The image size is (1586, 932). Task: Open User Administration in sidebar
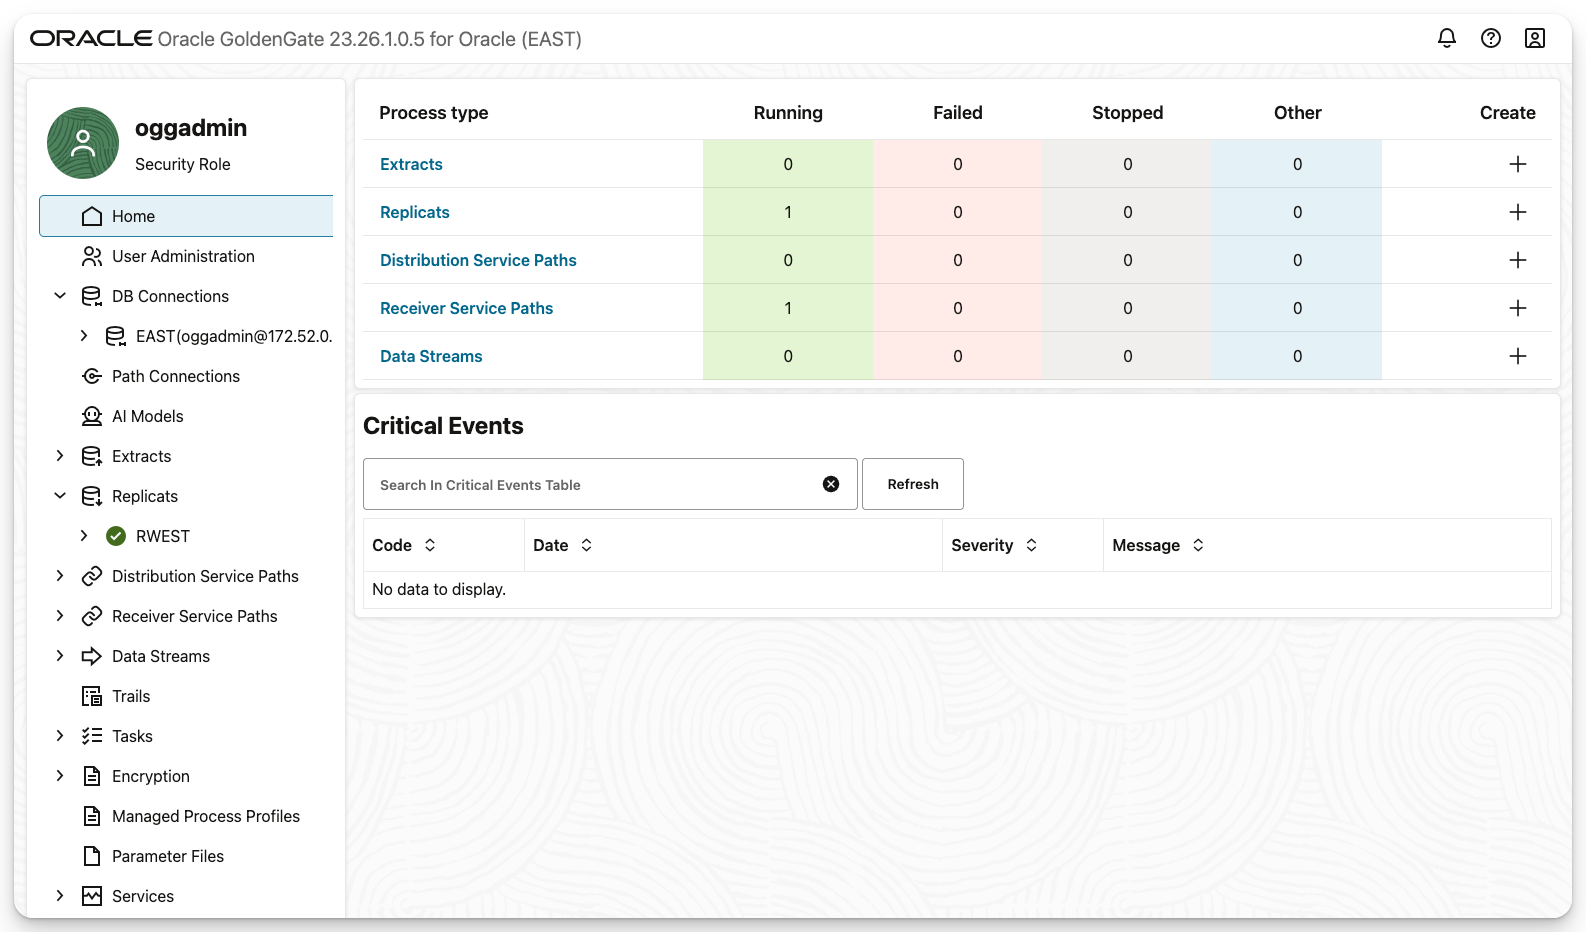(183, 256)
